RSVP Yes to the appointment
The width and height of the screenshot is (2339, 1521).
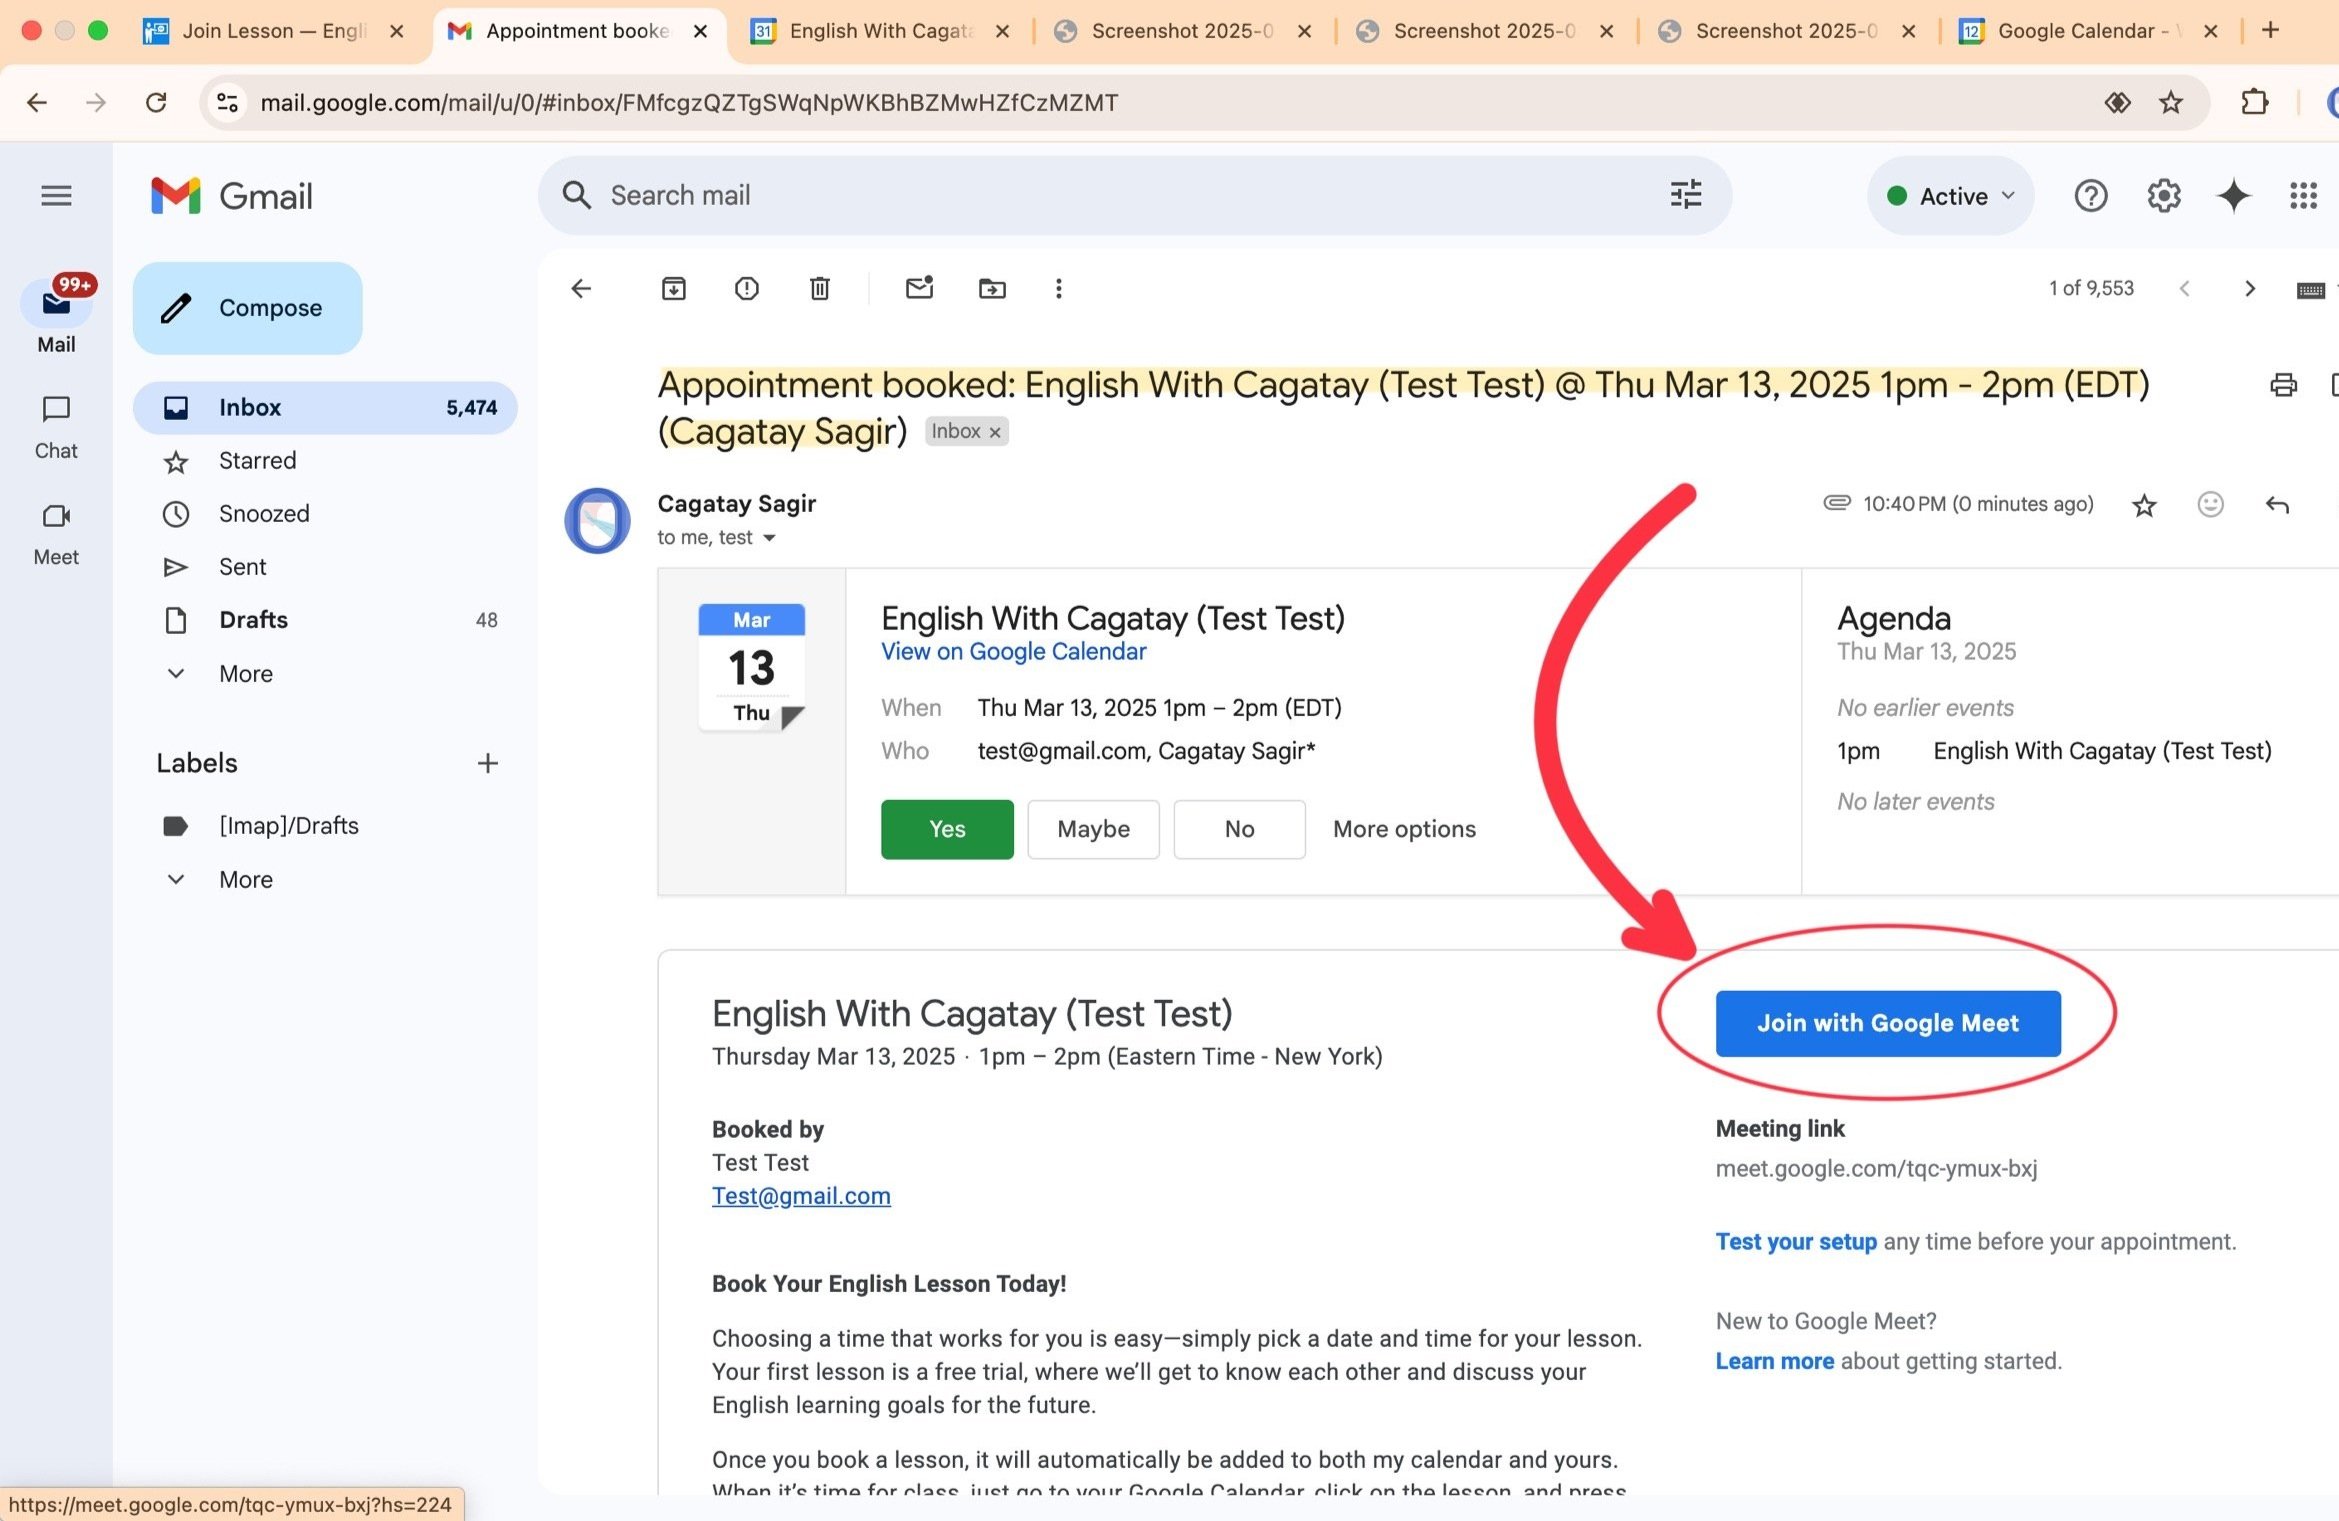(x=947, y=829)
